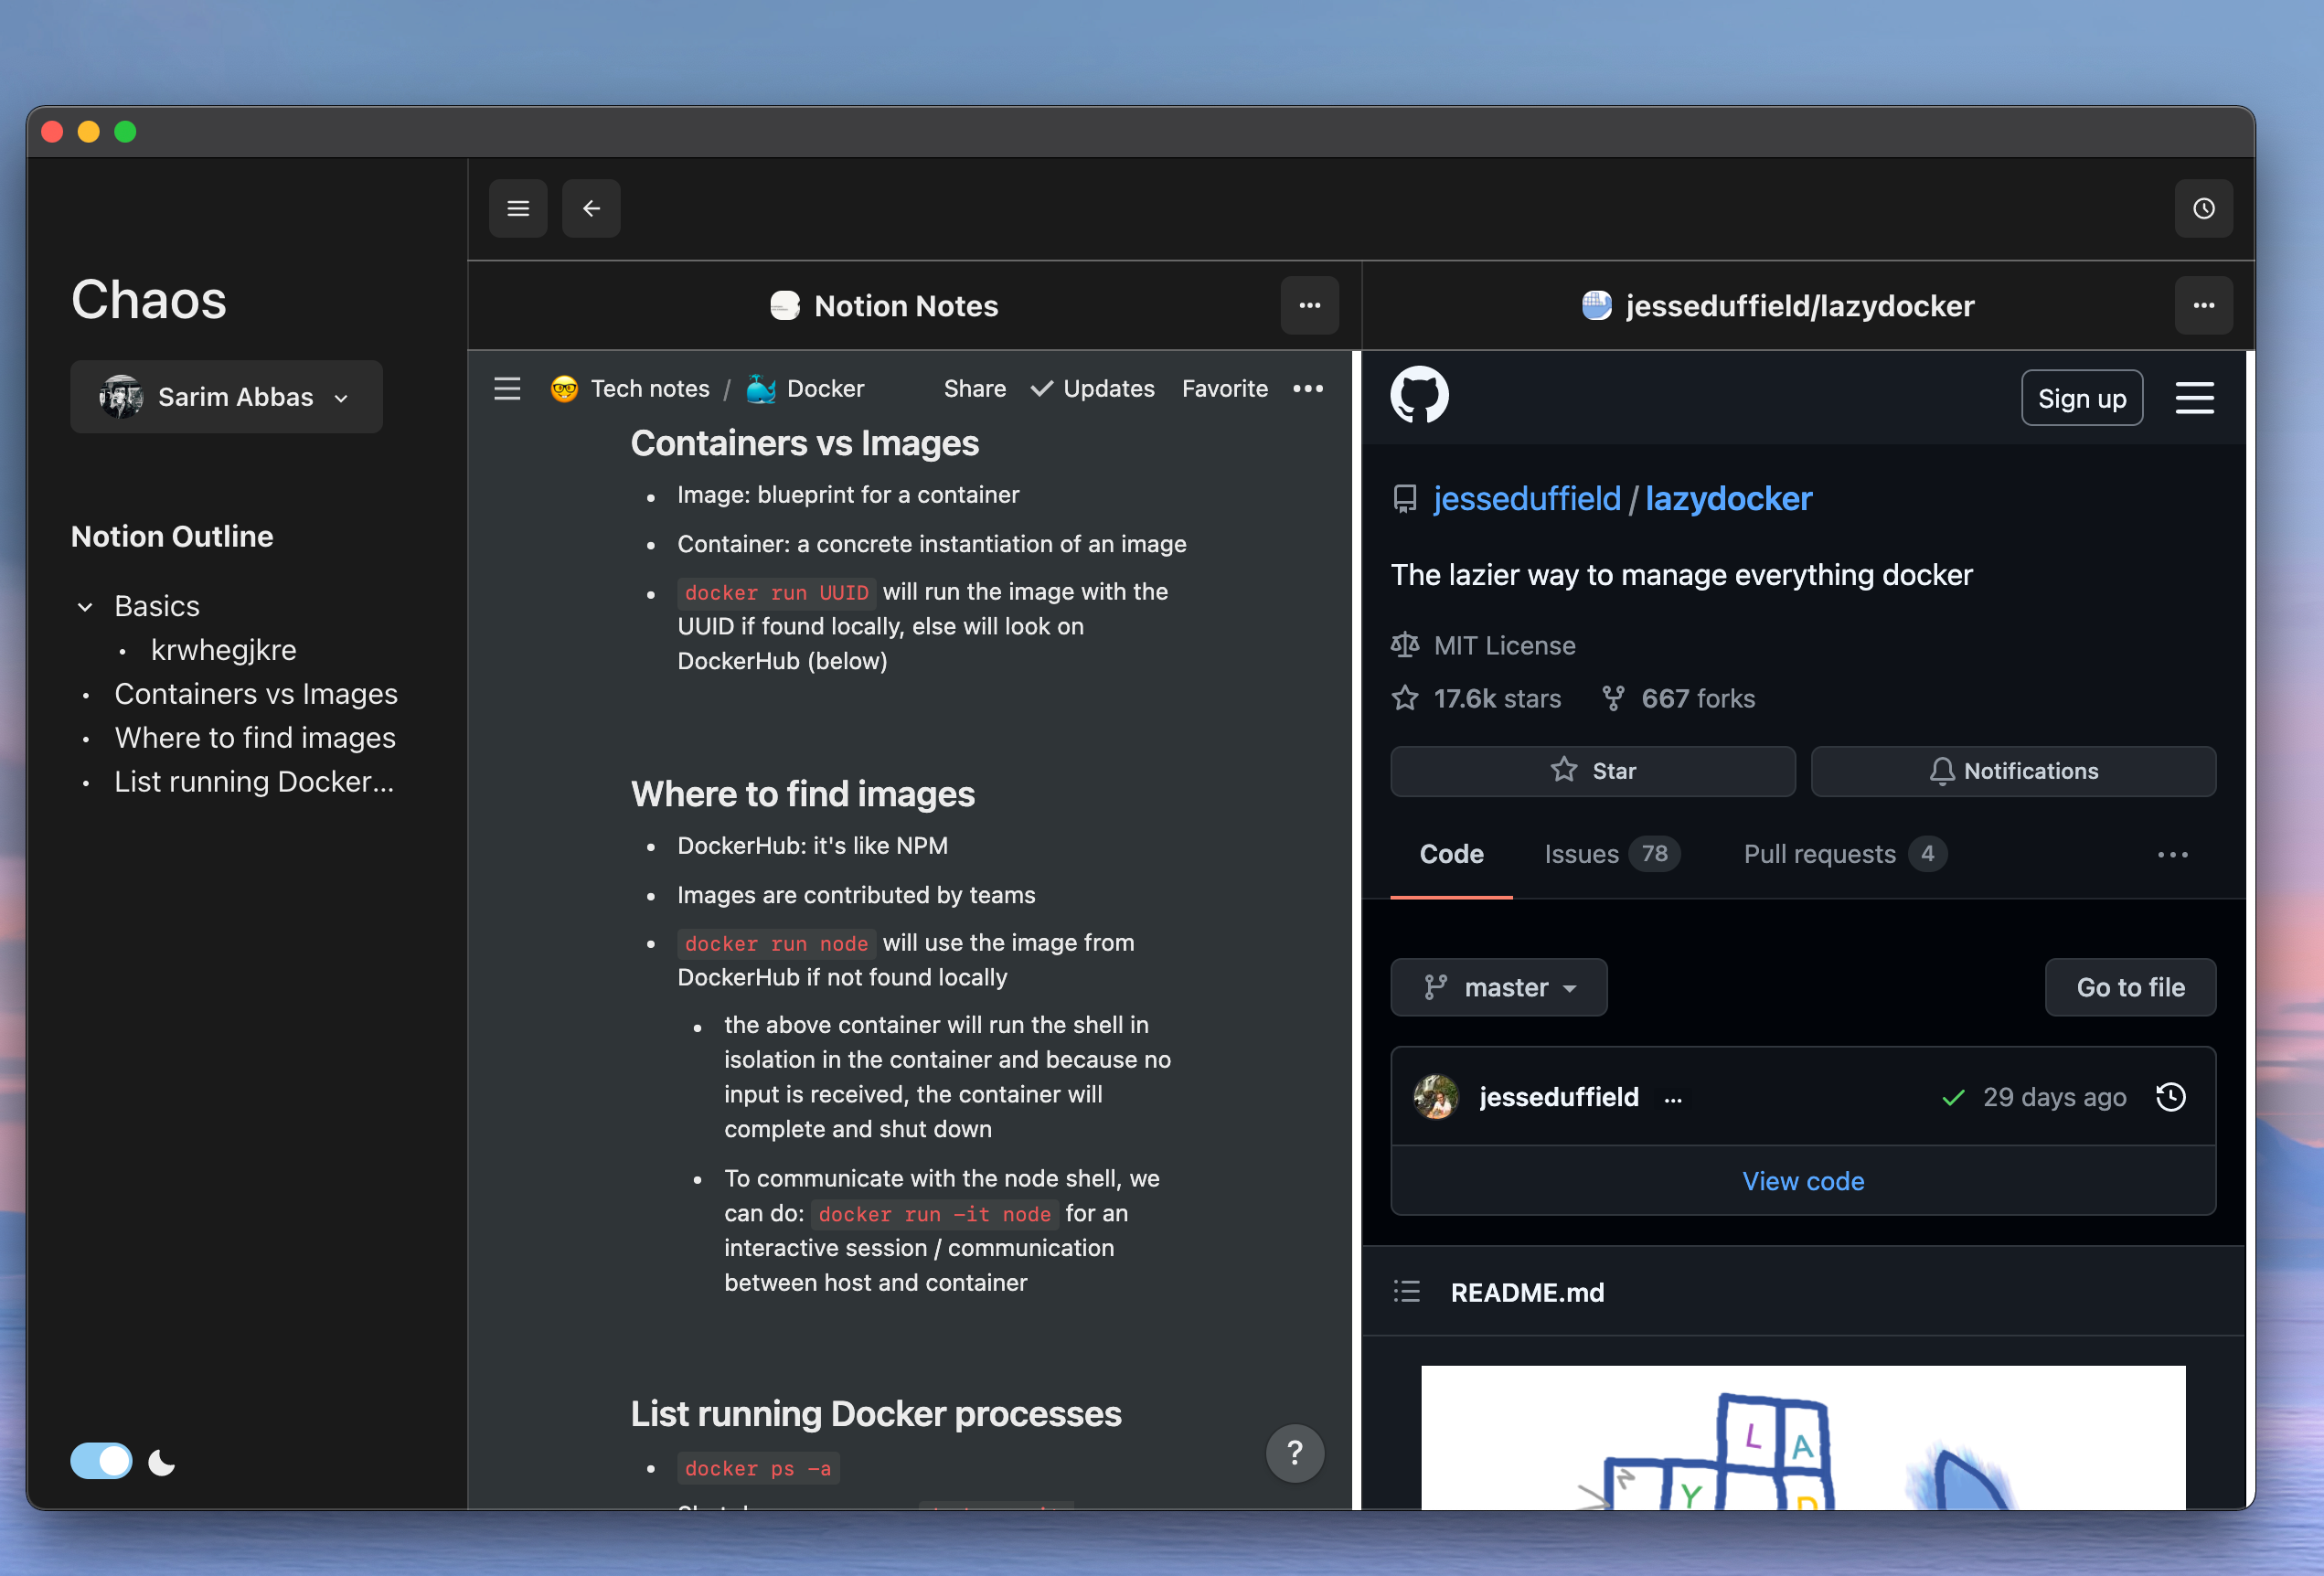Collapse the Basics outline section
The width and height of the screenshot is (2324, 1576).
coord(85,607)
